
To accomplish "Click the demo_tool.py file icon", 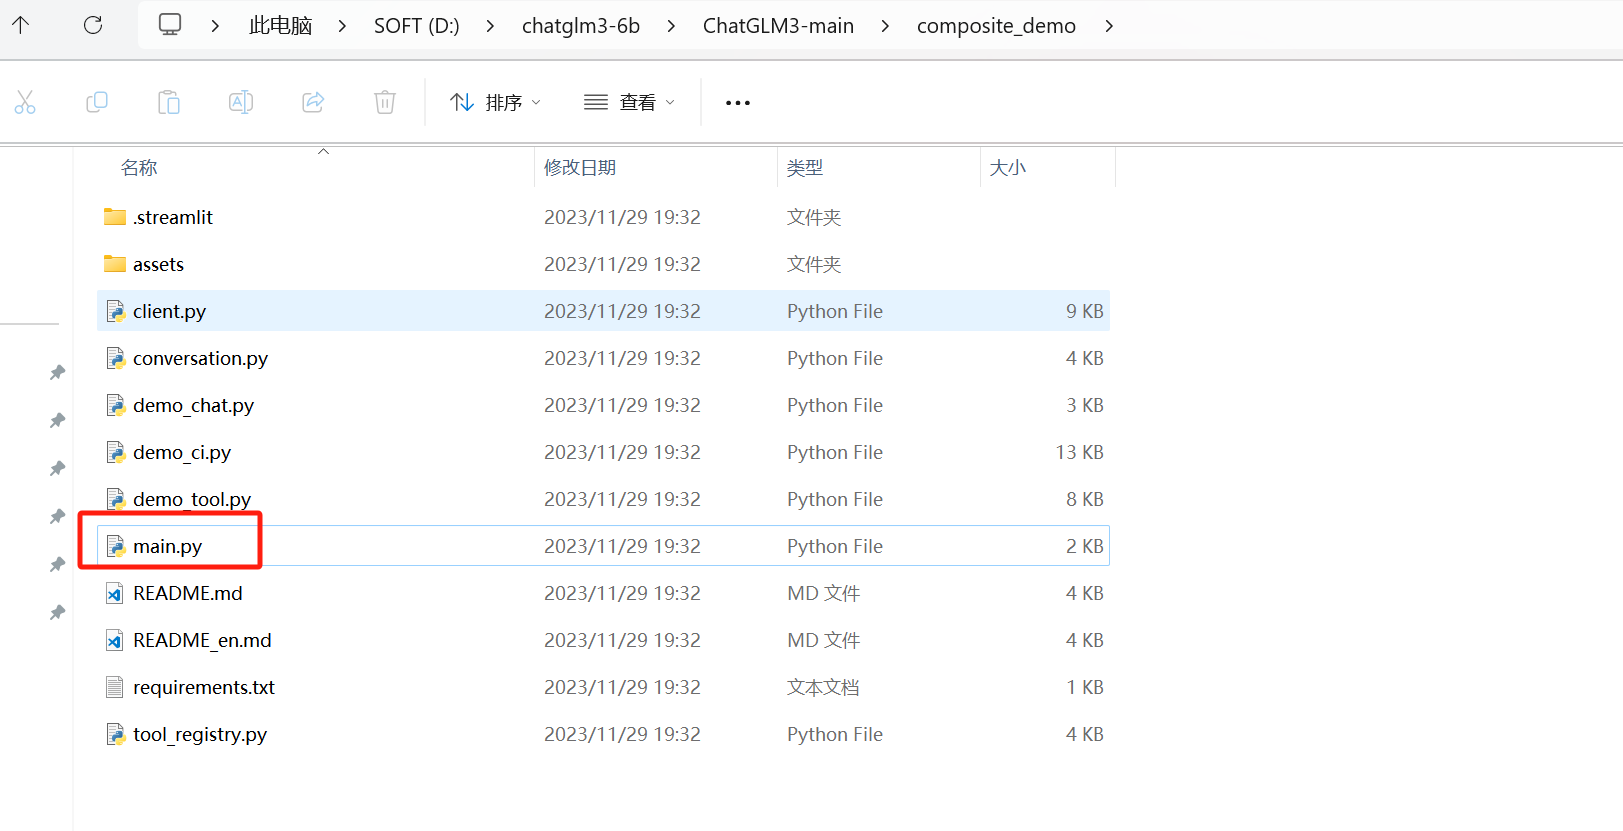I will pyautogui.click(x=116, y=499).
